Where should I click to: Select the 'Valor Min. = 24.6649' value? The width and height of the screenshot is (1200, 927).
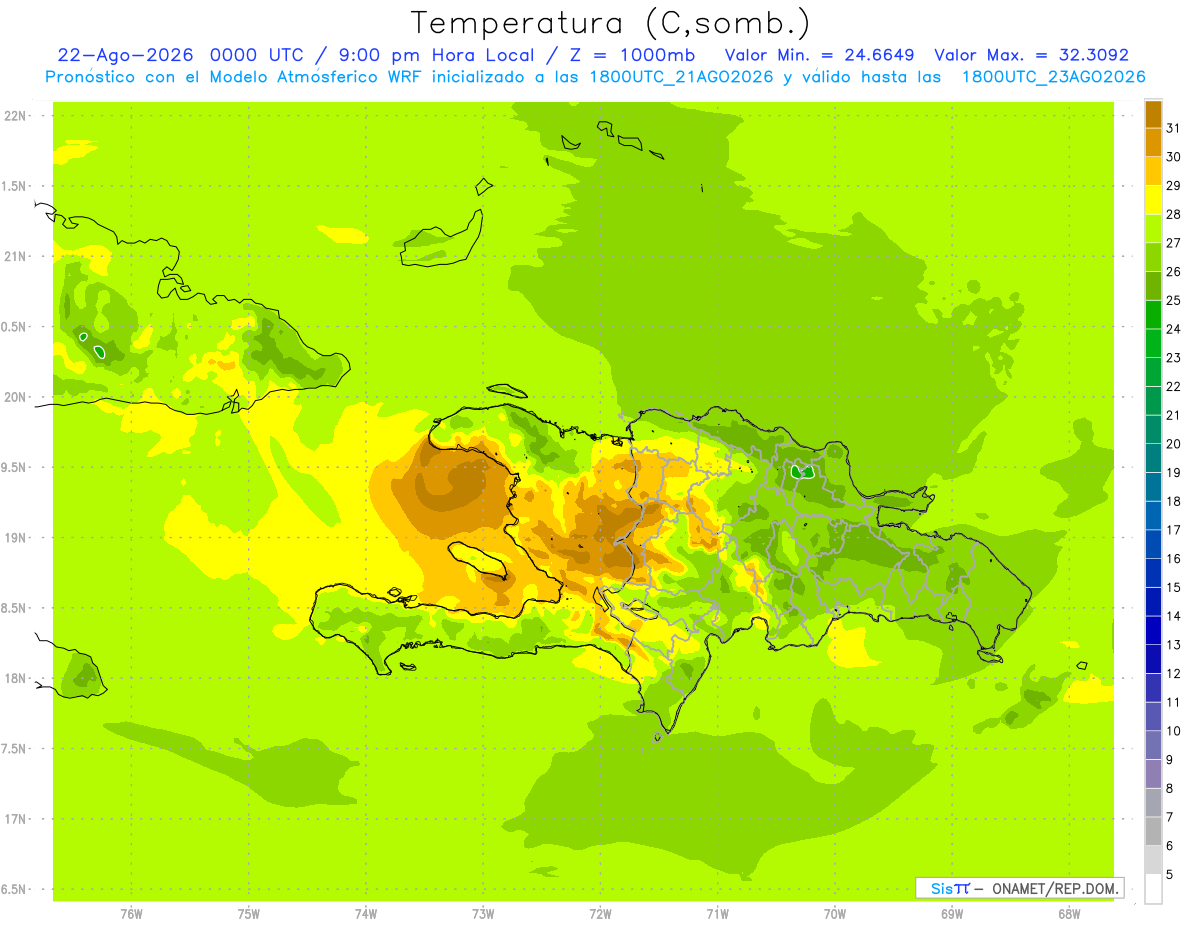point(820,55)
